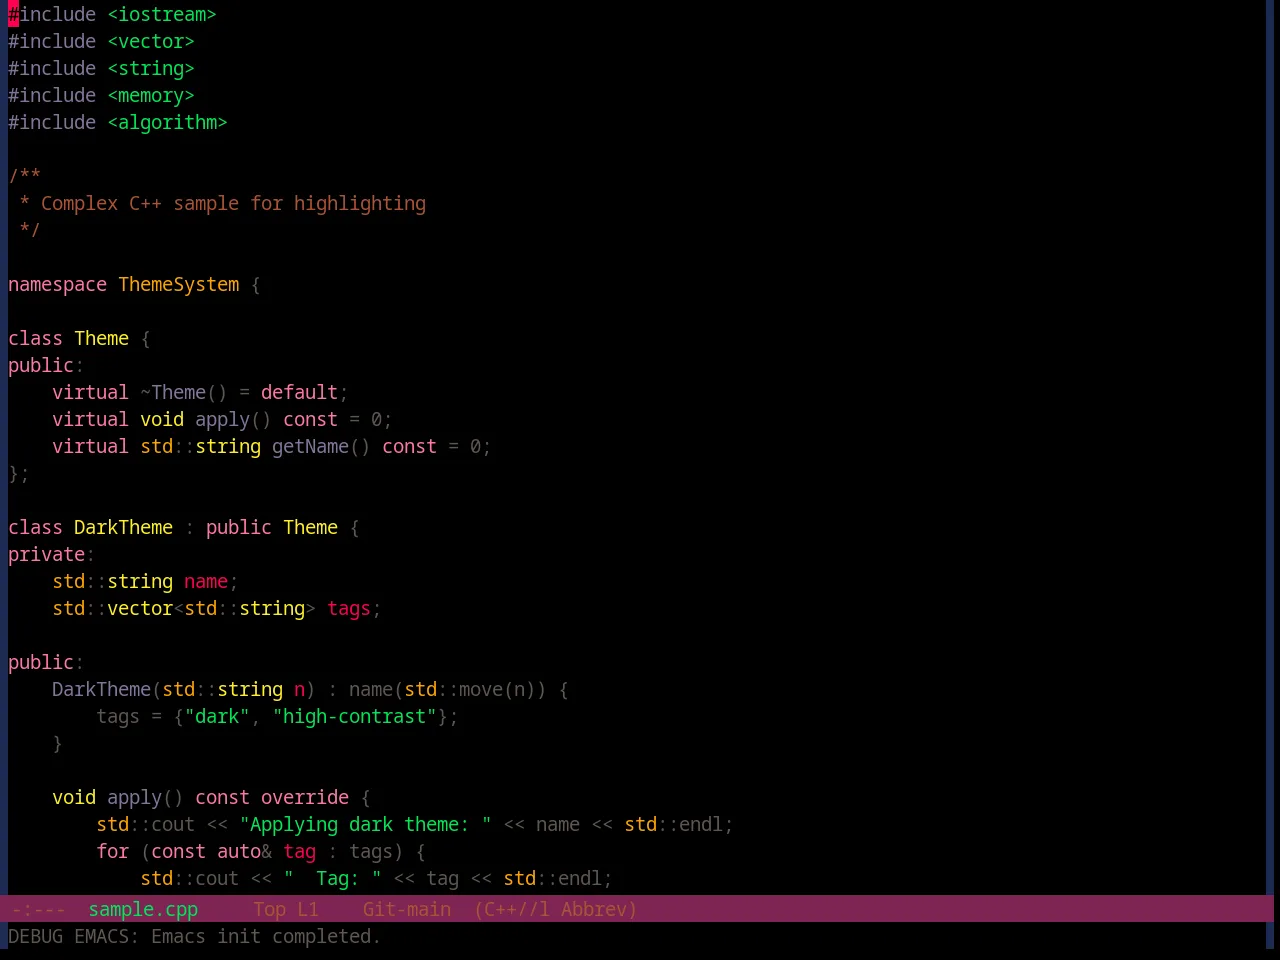Screen dimensions: 1280x960
Task: Click the Git-main indicator in mode line
Action: (407, 909)
